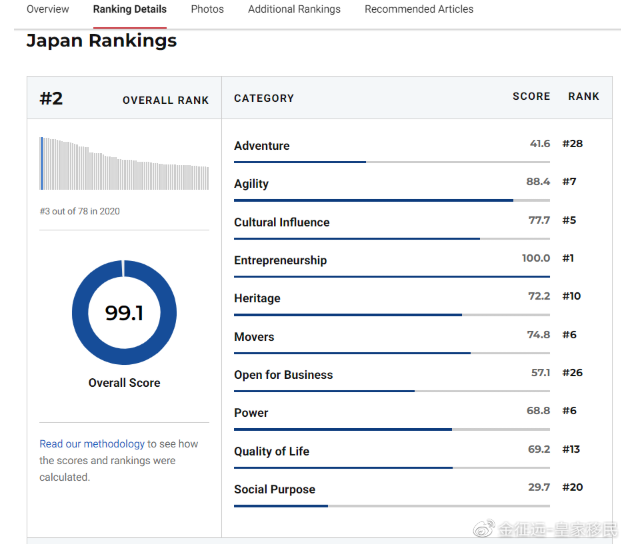The width and height of the screenshot is (621, 545).
Task: Select the Agility category
Action: tap(251, 184)
